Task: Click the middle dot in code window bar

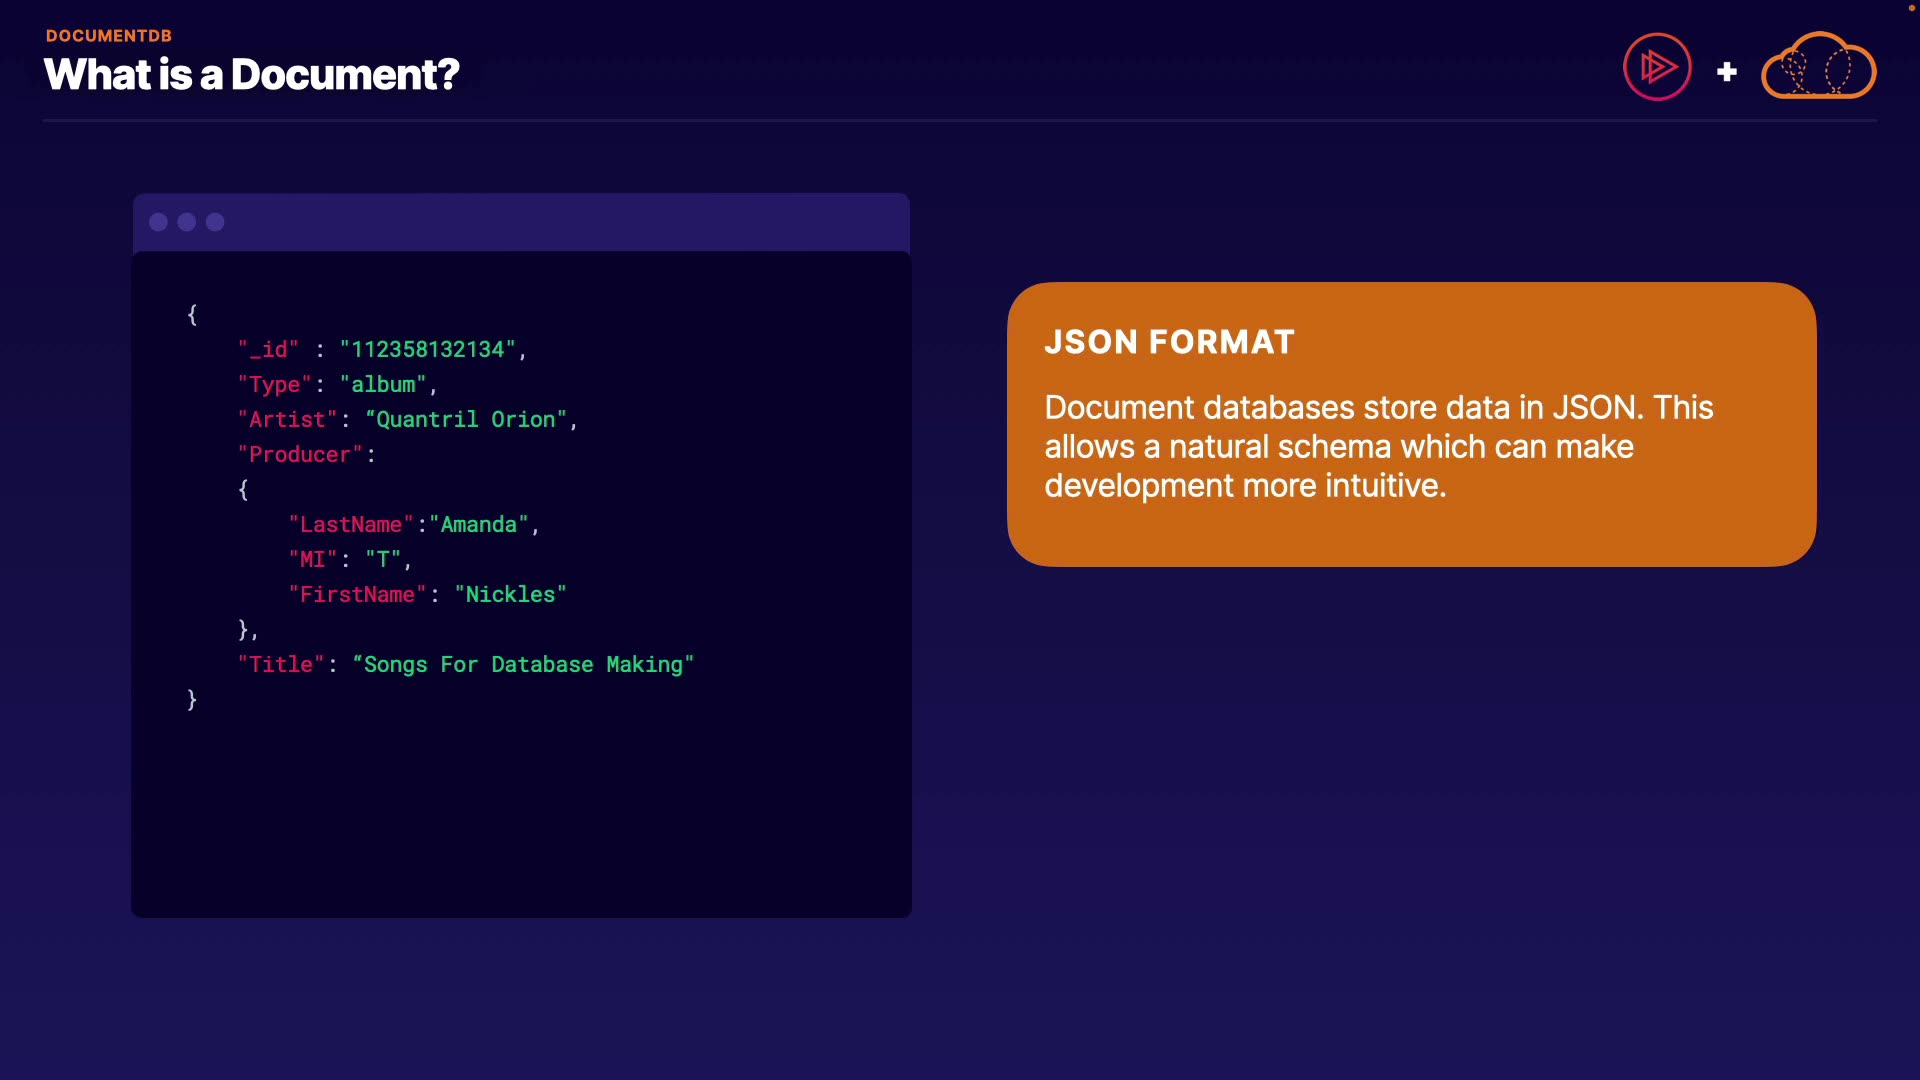Action: (187, 222)
